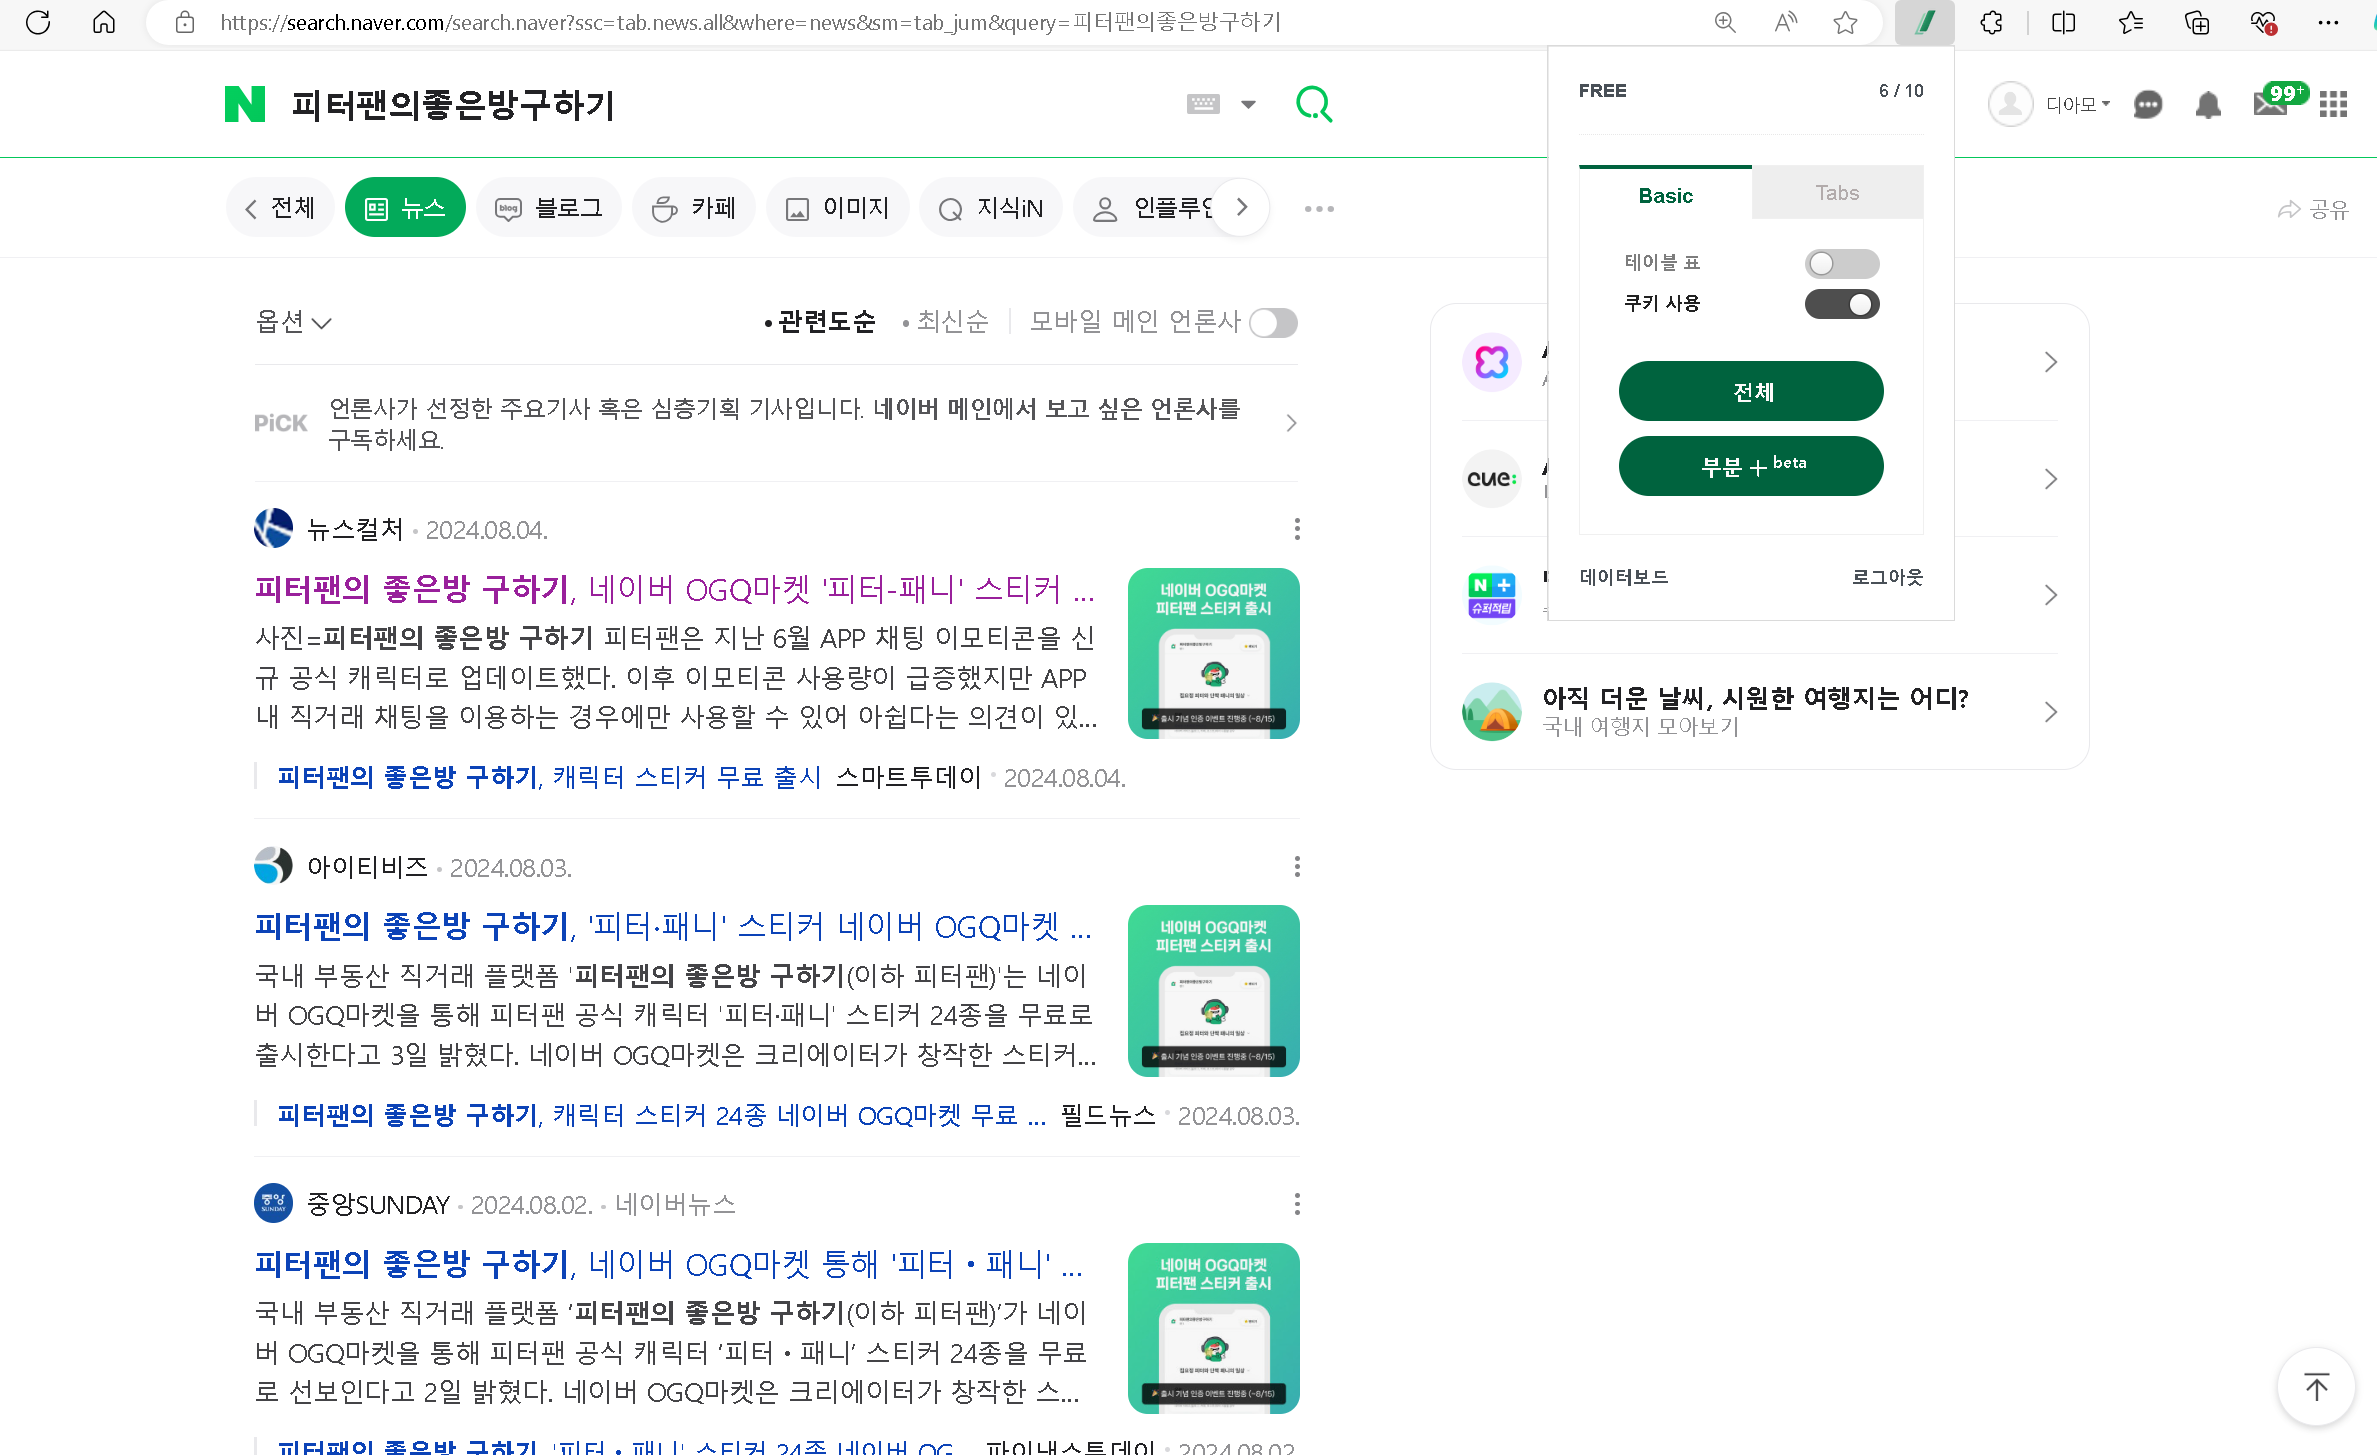This screenshot has width=2377, height=1455.
Task: Switch to the 이미지 tab
Action: coord(837,208)
